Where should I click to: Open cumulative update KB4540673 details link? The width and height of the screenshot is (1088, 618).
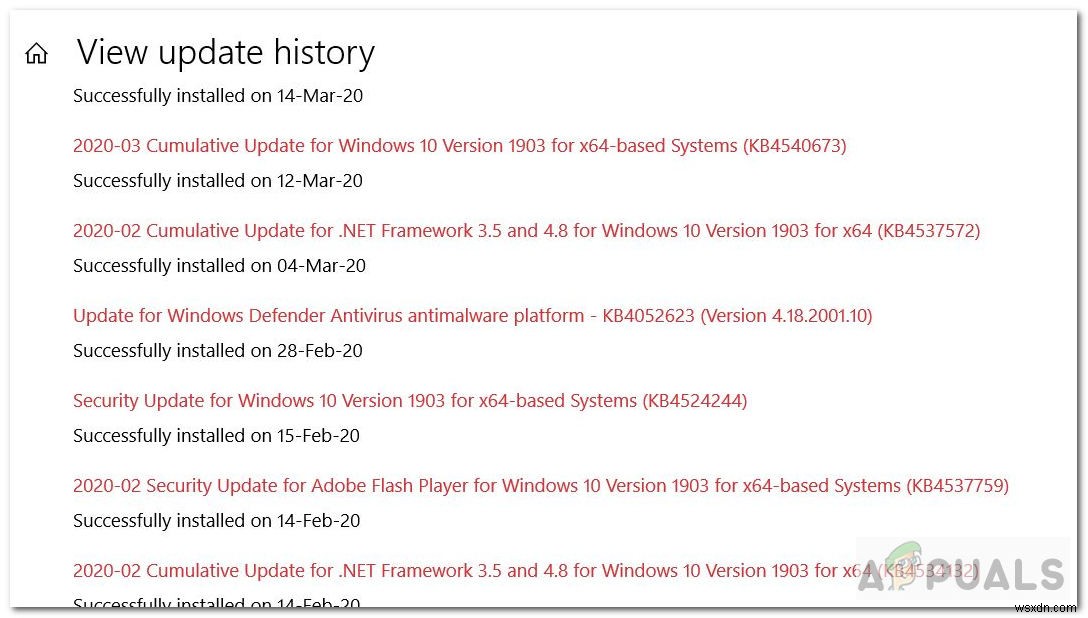tap(459, 145)
